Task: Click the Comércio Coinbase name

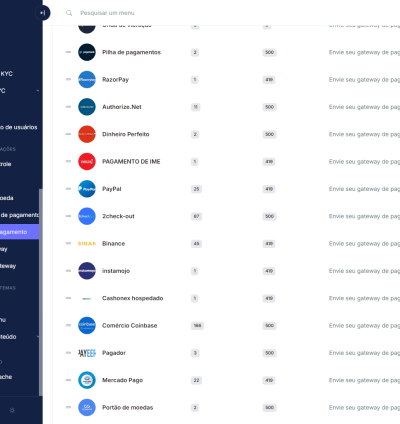Action: (130, 326)
